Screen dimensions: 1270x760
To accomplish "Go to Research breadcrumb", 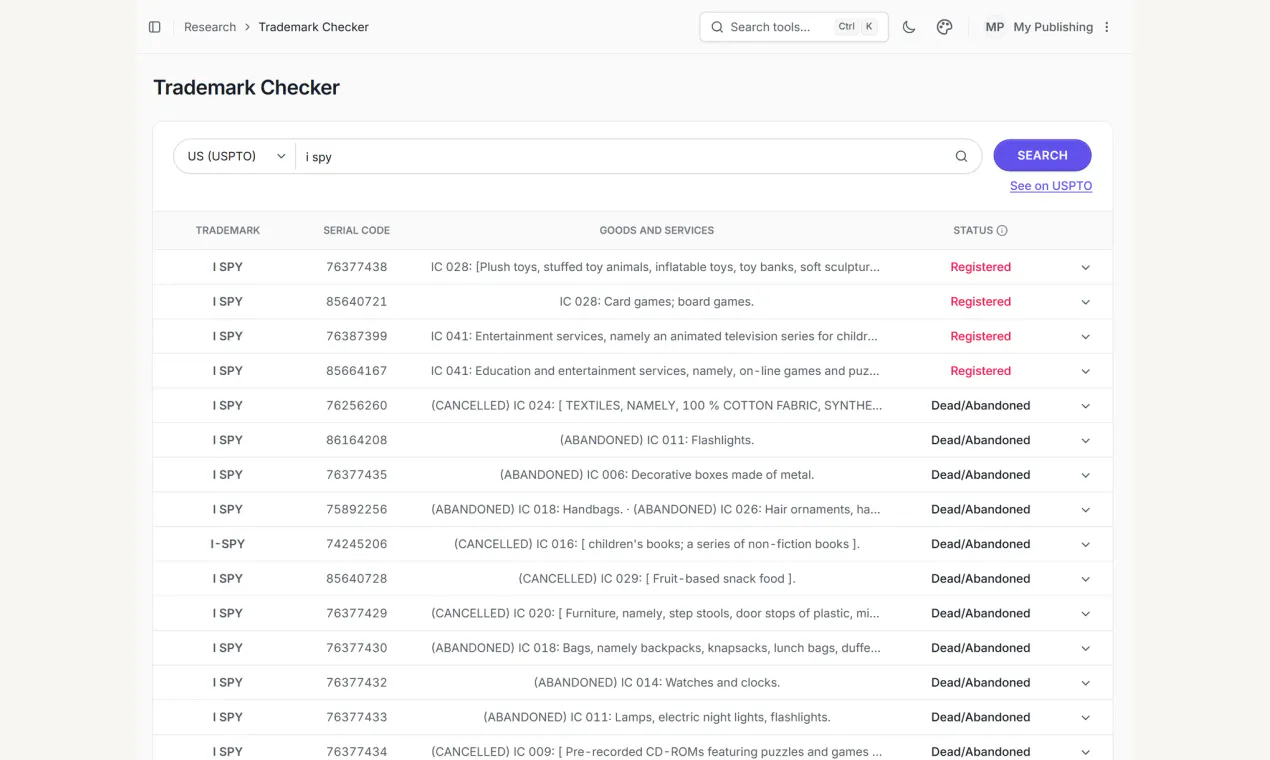I will (x=210, y=27).
